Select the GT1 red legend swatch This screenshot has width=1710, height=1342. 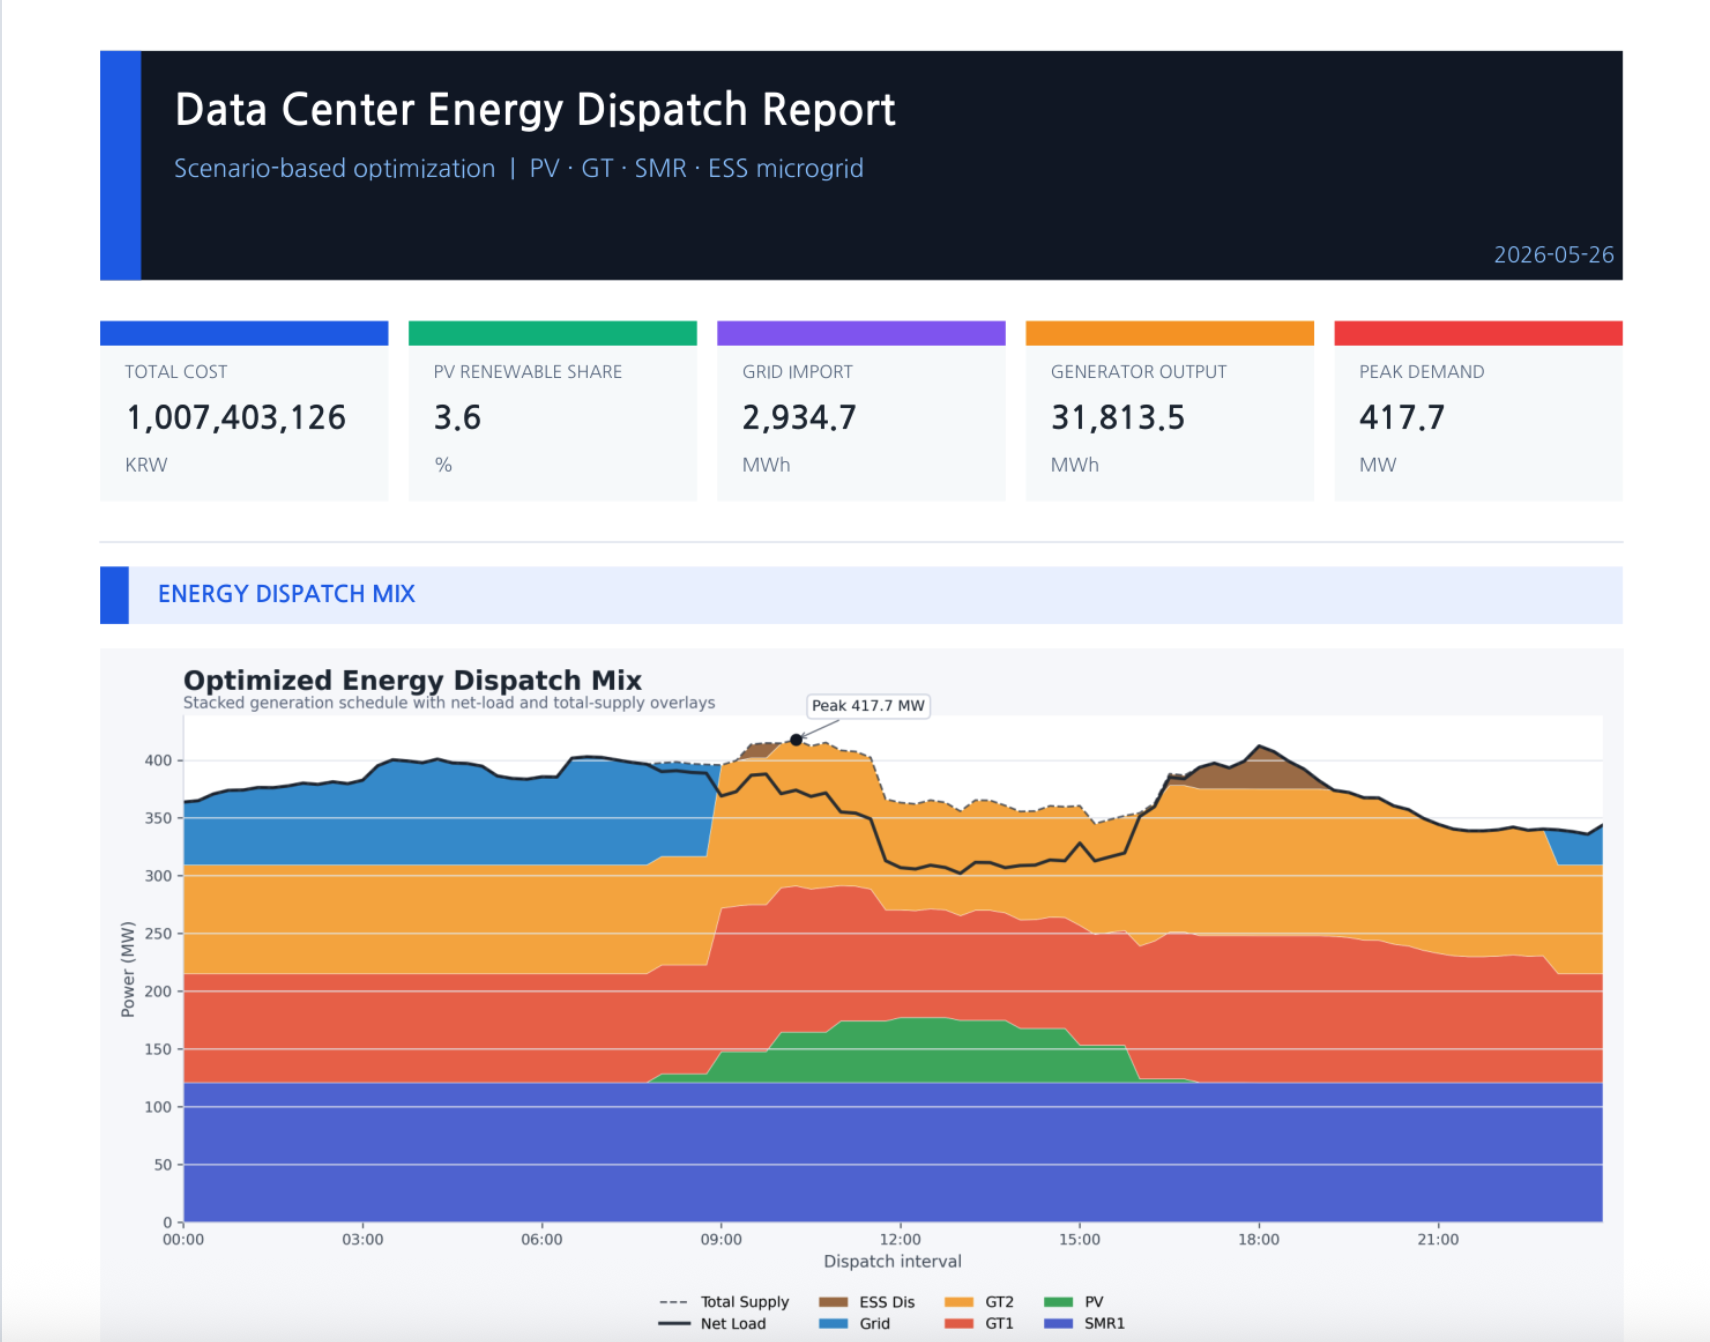pyautogui.click(x=959, y=1324)
